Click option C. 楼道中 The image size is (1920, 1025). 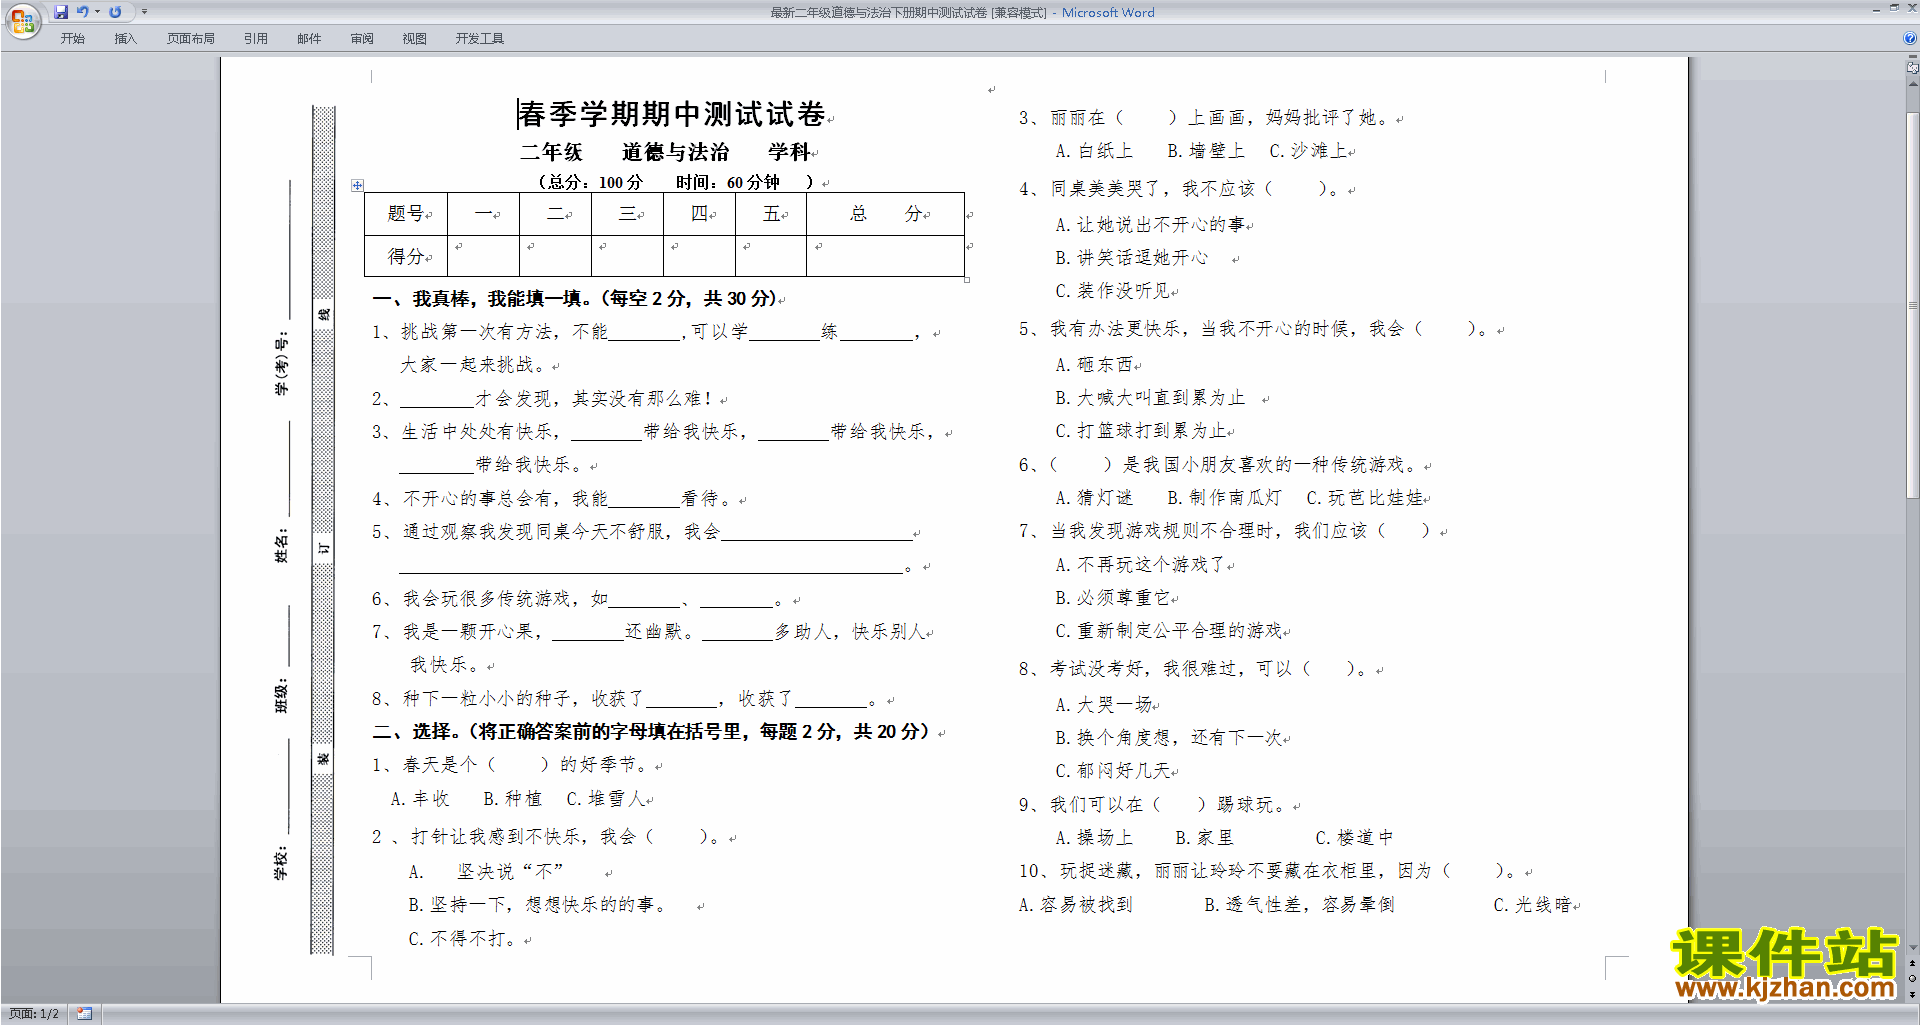coord(1354,838)
